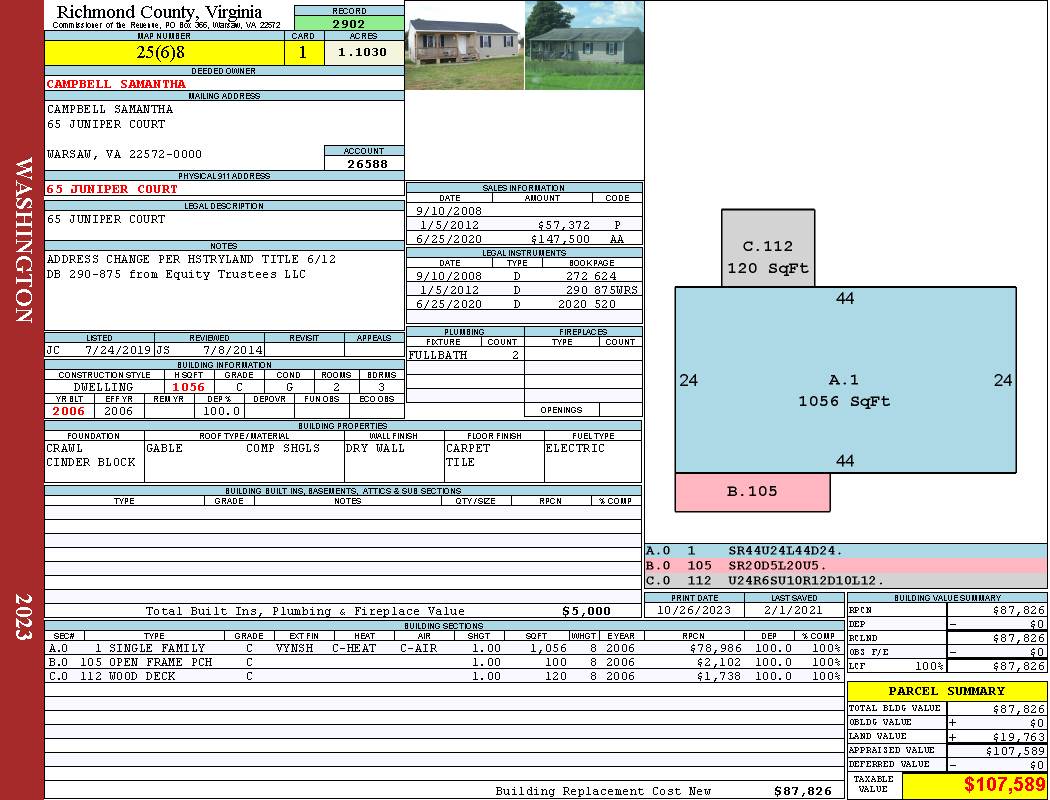Select C.0 WOOD DECK row
This screenshot has width=1050, height=800.
click(x=445, y=676)
